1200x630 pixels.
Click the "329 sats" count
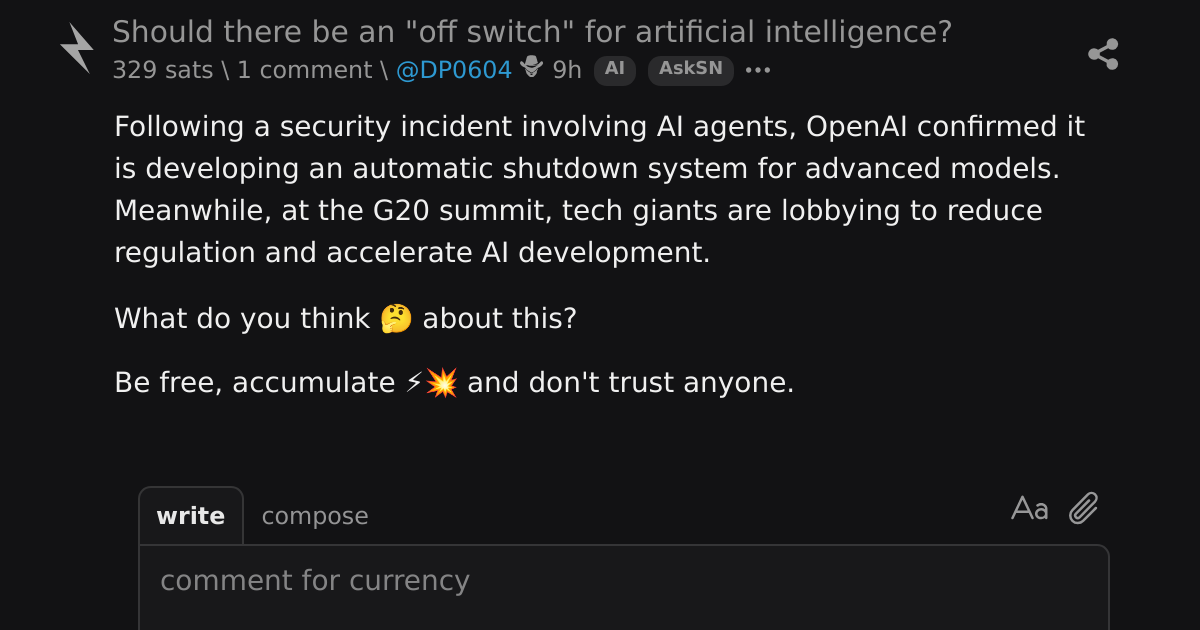coord(162,70)
